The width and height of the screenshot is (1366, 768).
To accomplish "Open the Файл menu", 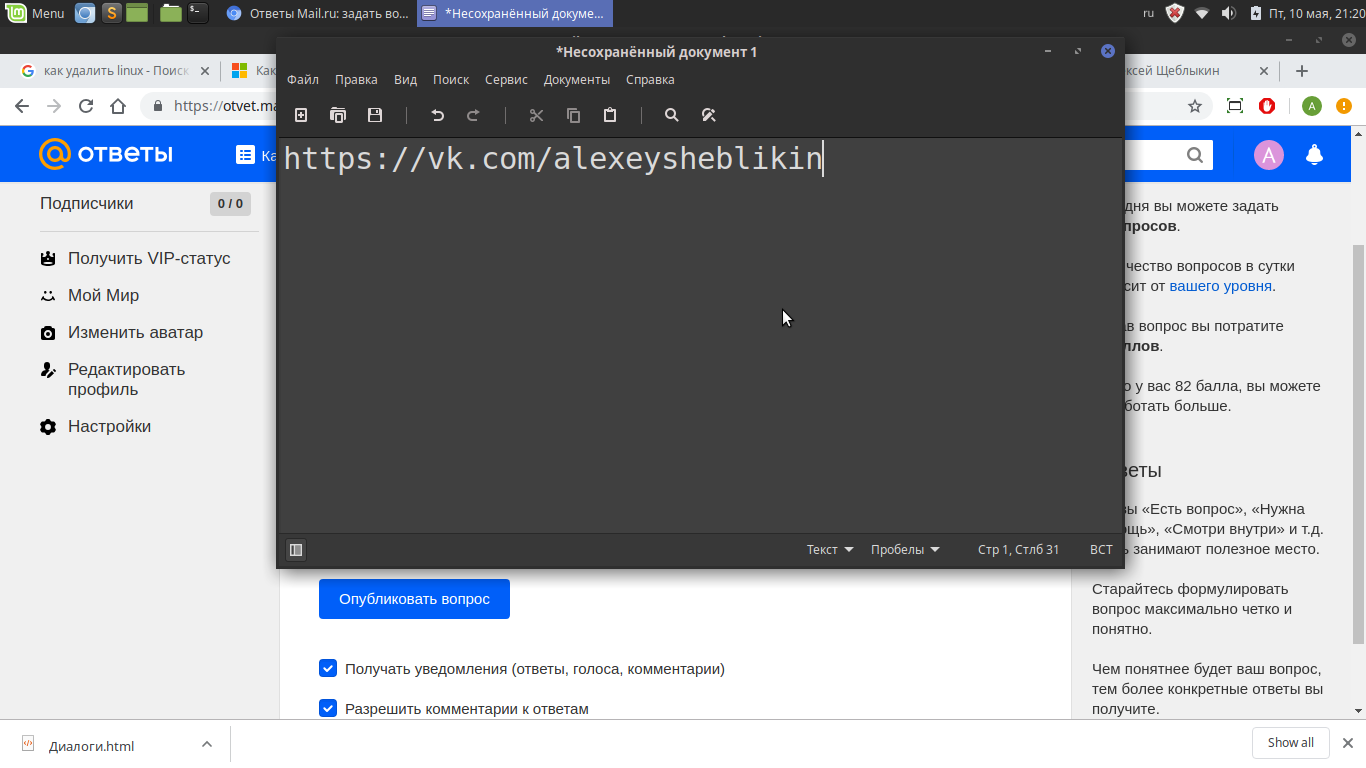I will pos(303,79).
